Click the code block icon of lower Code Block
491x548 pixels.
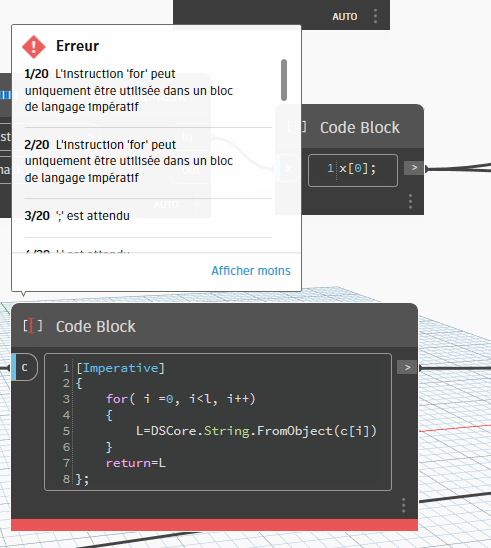pos(33,326)
